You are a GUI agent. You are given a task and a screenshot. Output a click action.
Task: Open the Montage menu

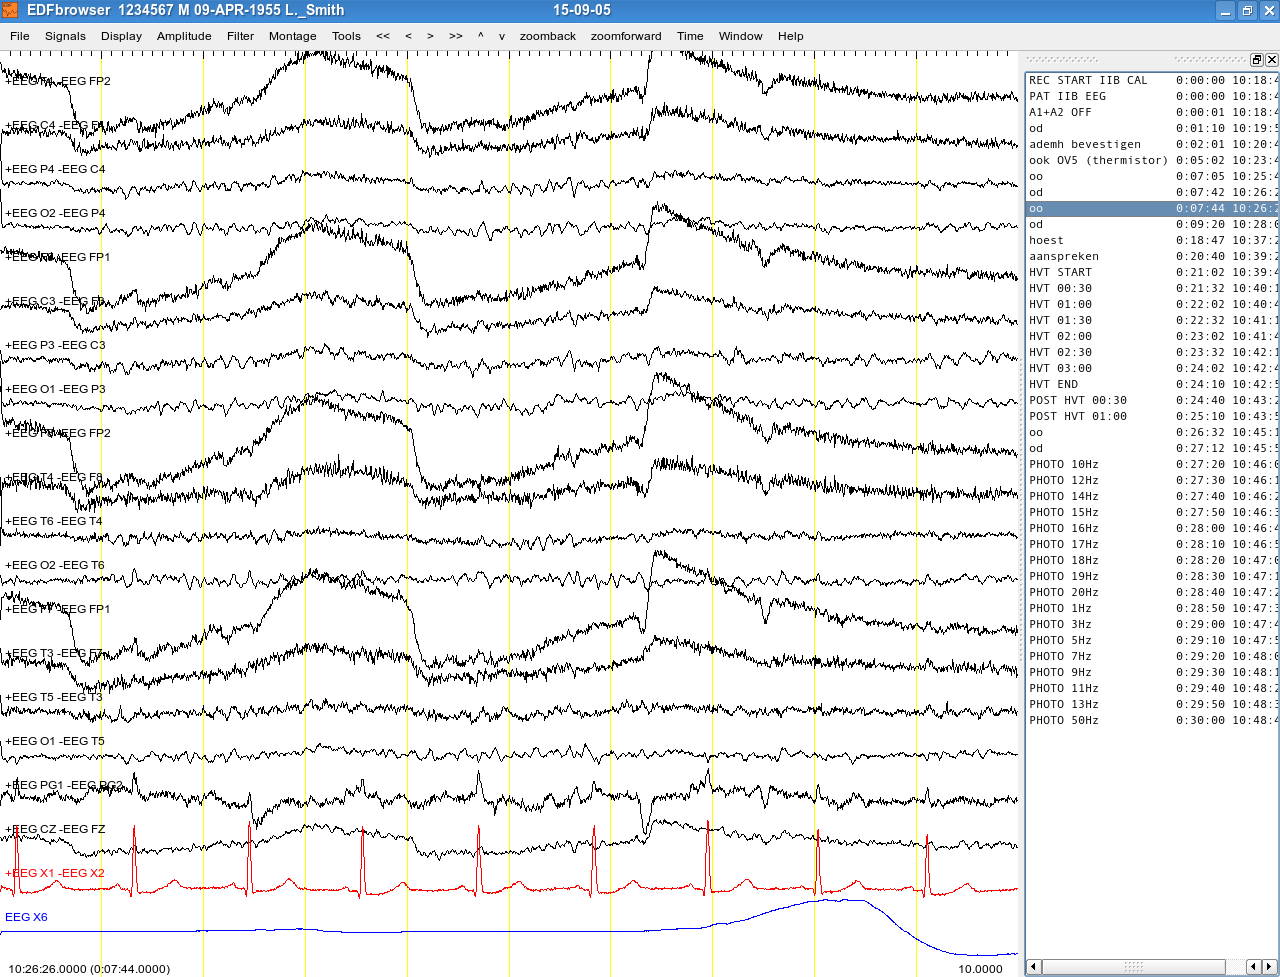(x=292, y=36)
